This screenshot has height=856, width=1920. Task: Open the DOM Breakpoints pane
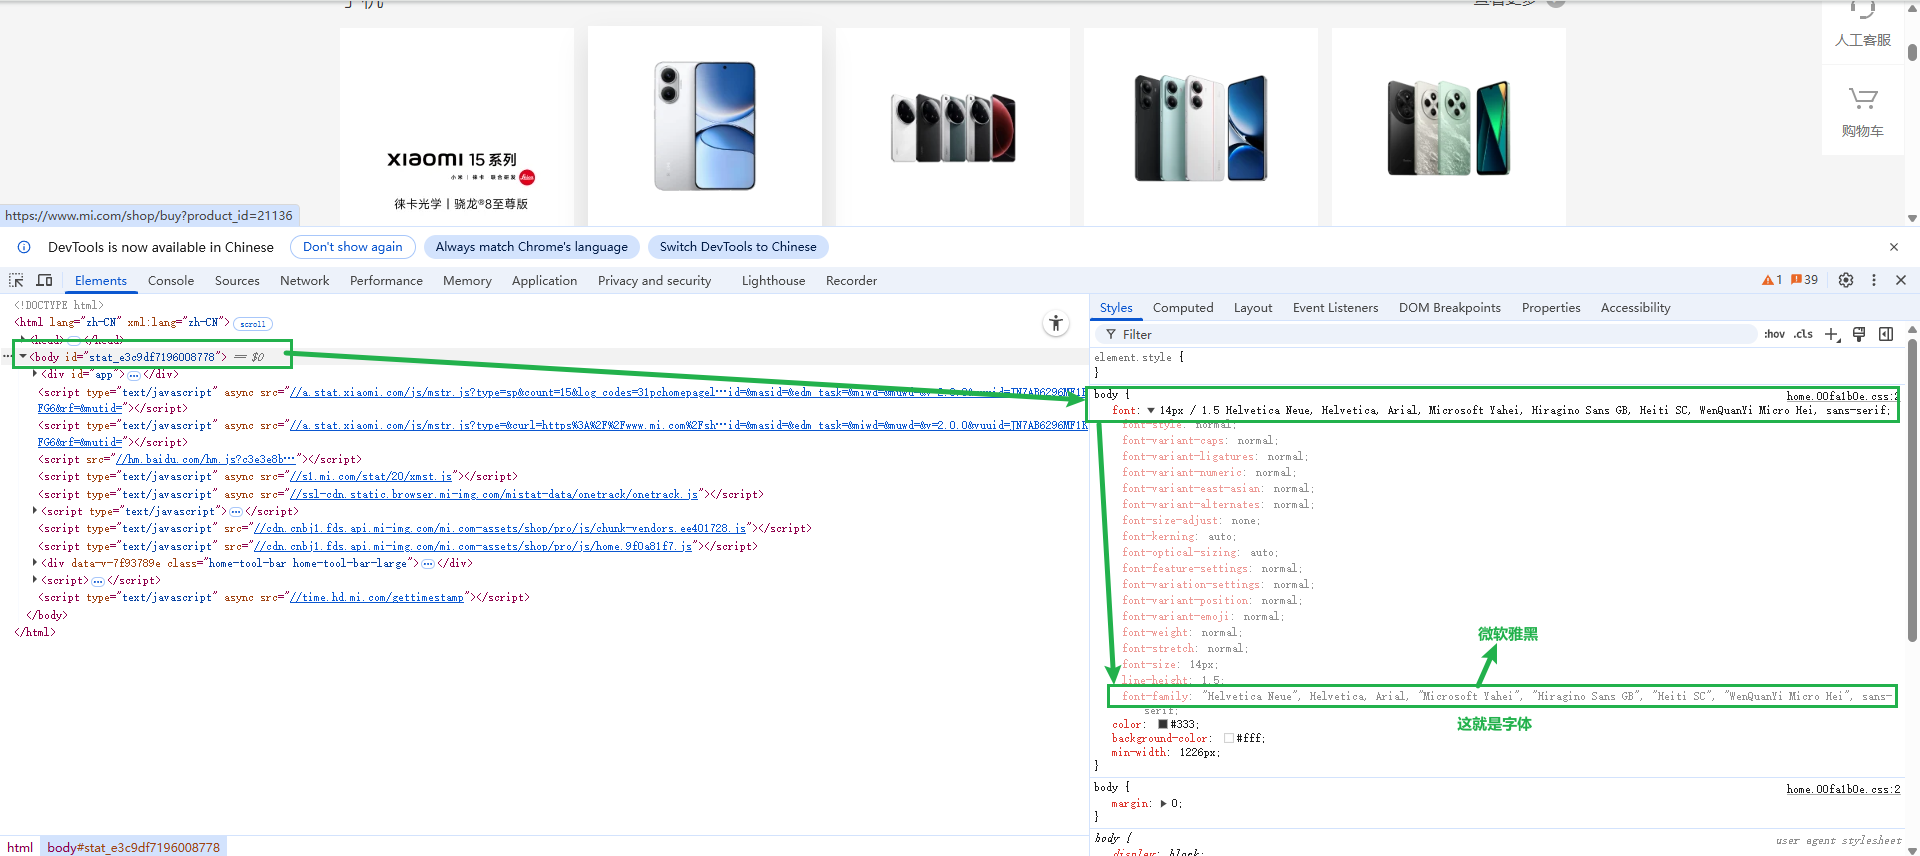(1450, 308)
